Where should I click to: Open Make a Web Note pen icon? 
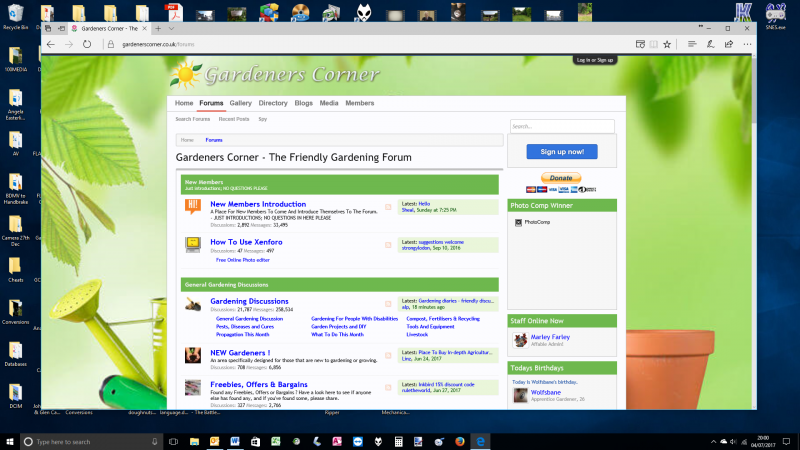(710, 44)
